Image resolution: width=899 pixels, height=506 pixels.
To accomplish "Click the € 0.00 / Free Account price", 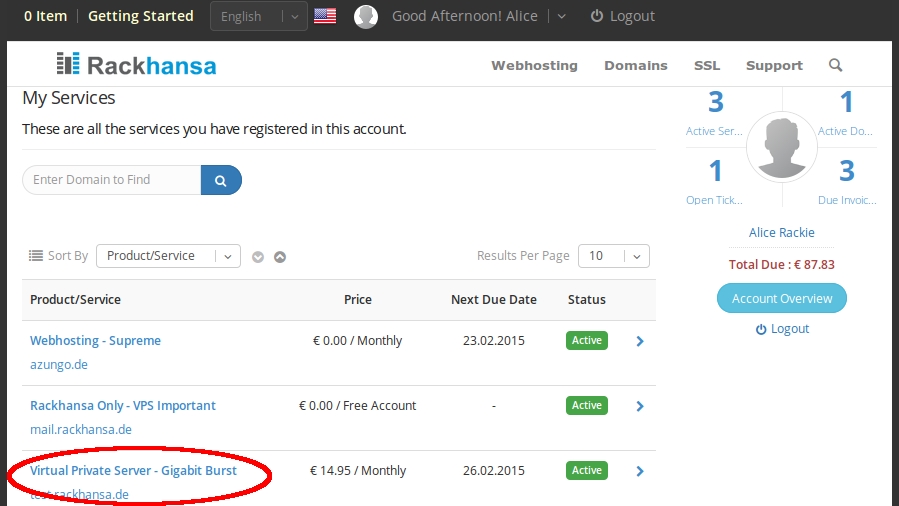I will [x=358, y=405].
